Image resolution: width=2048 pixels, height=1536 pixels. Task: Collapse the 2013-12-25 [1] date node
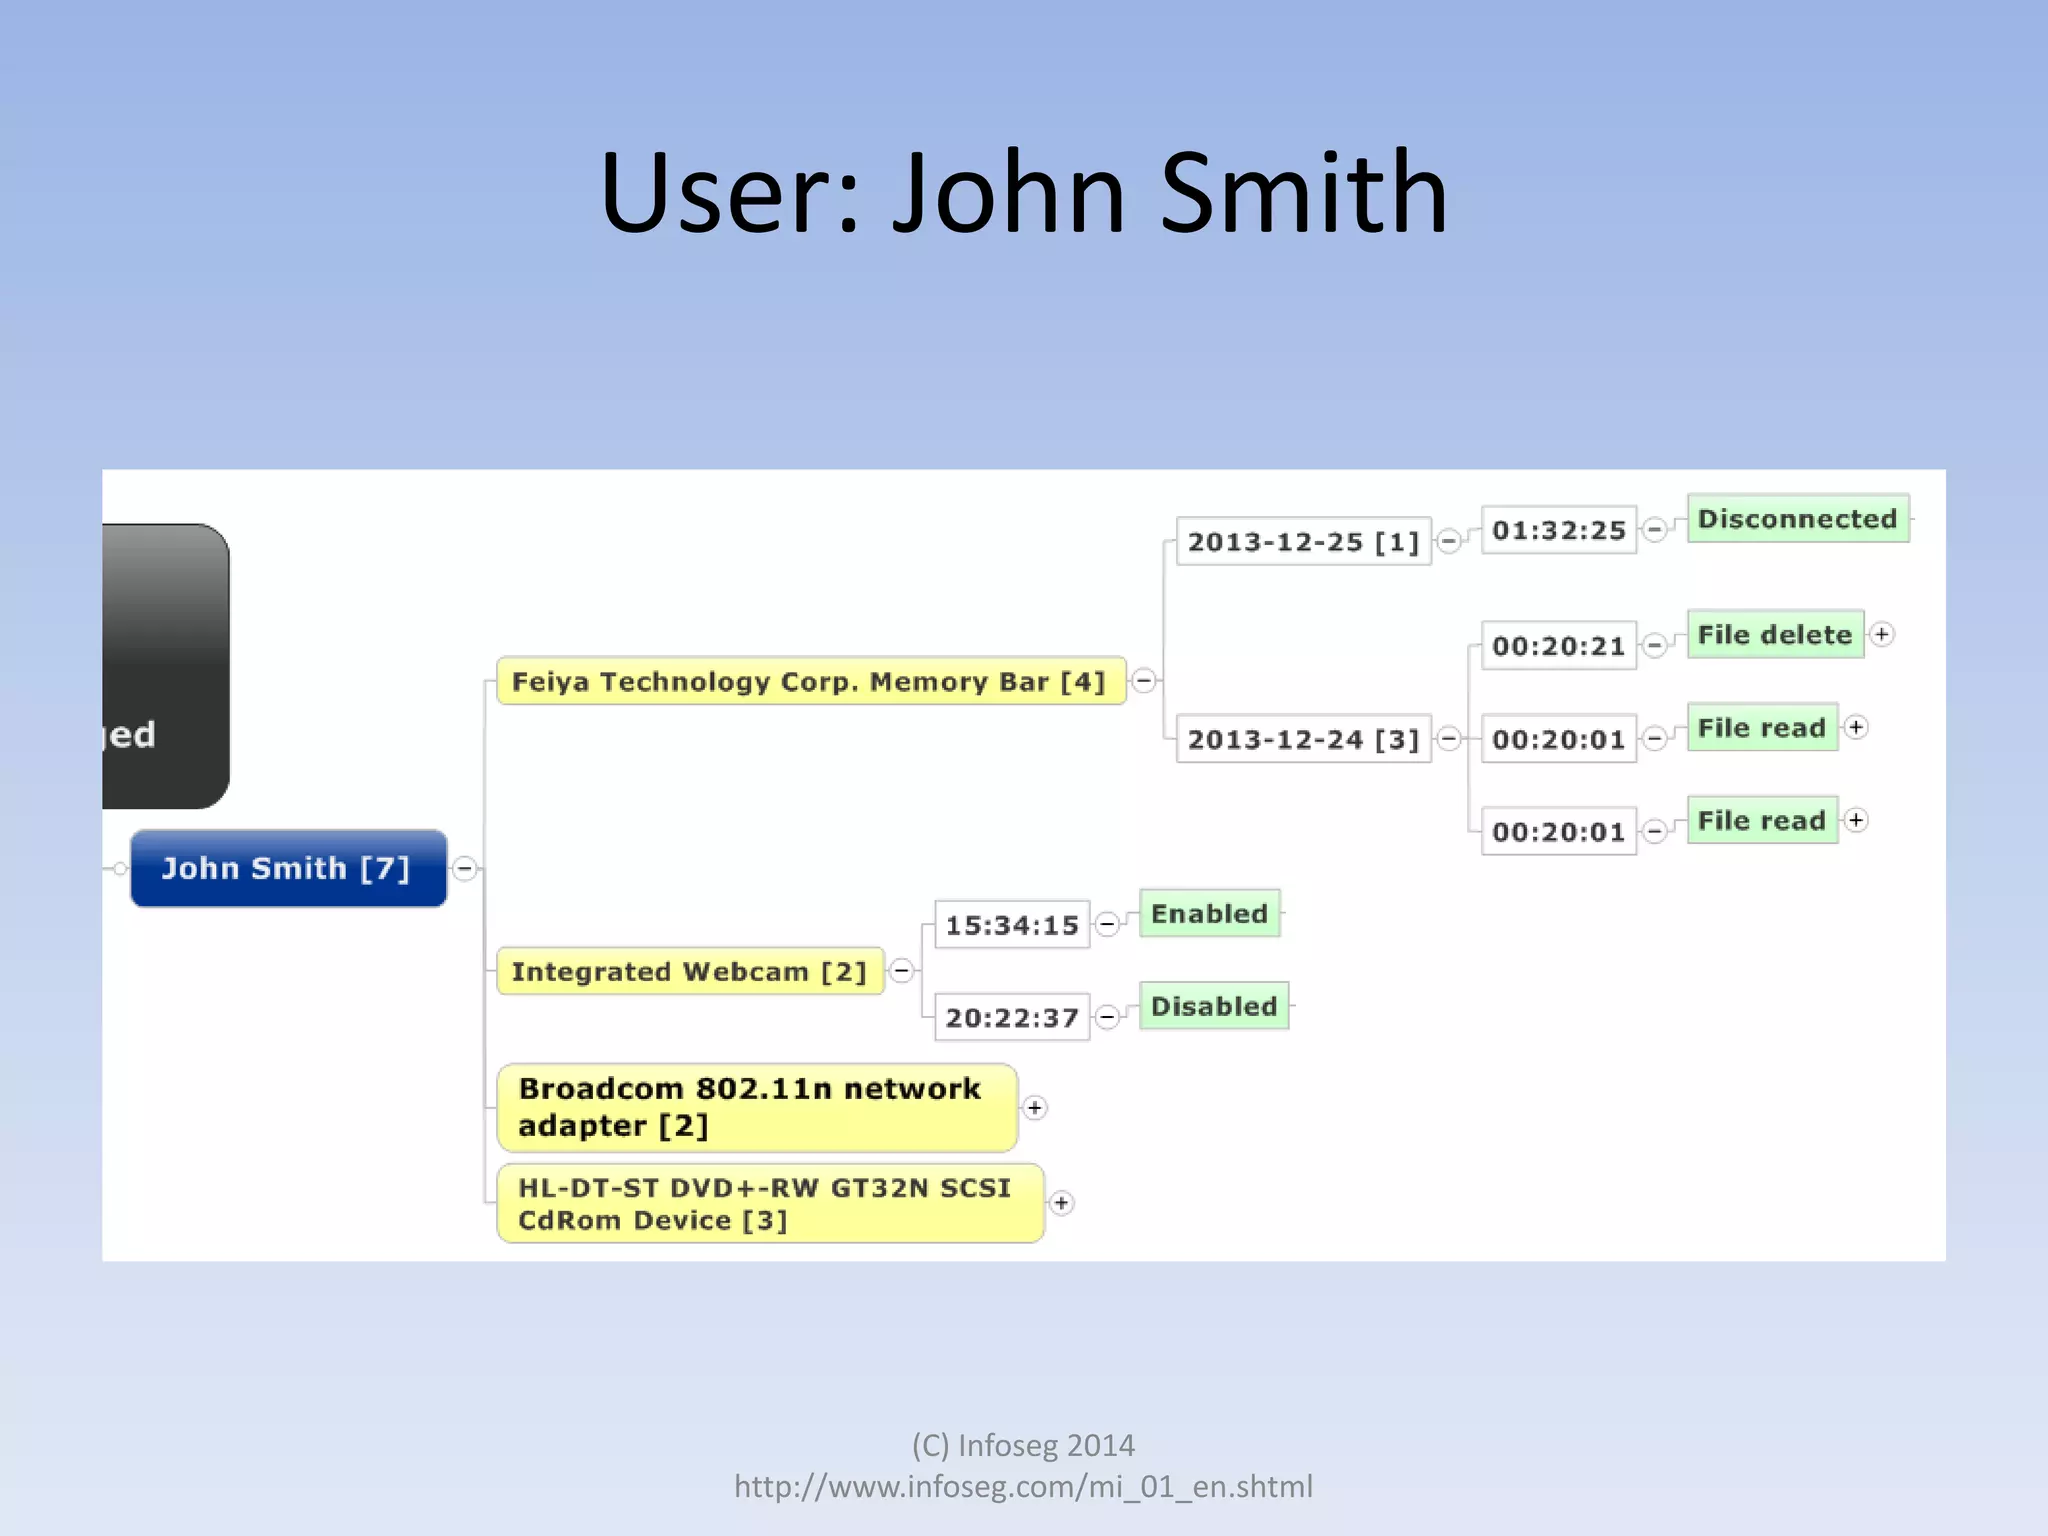1449,541
